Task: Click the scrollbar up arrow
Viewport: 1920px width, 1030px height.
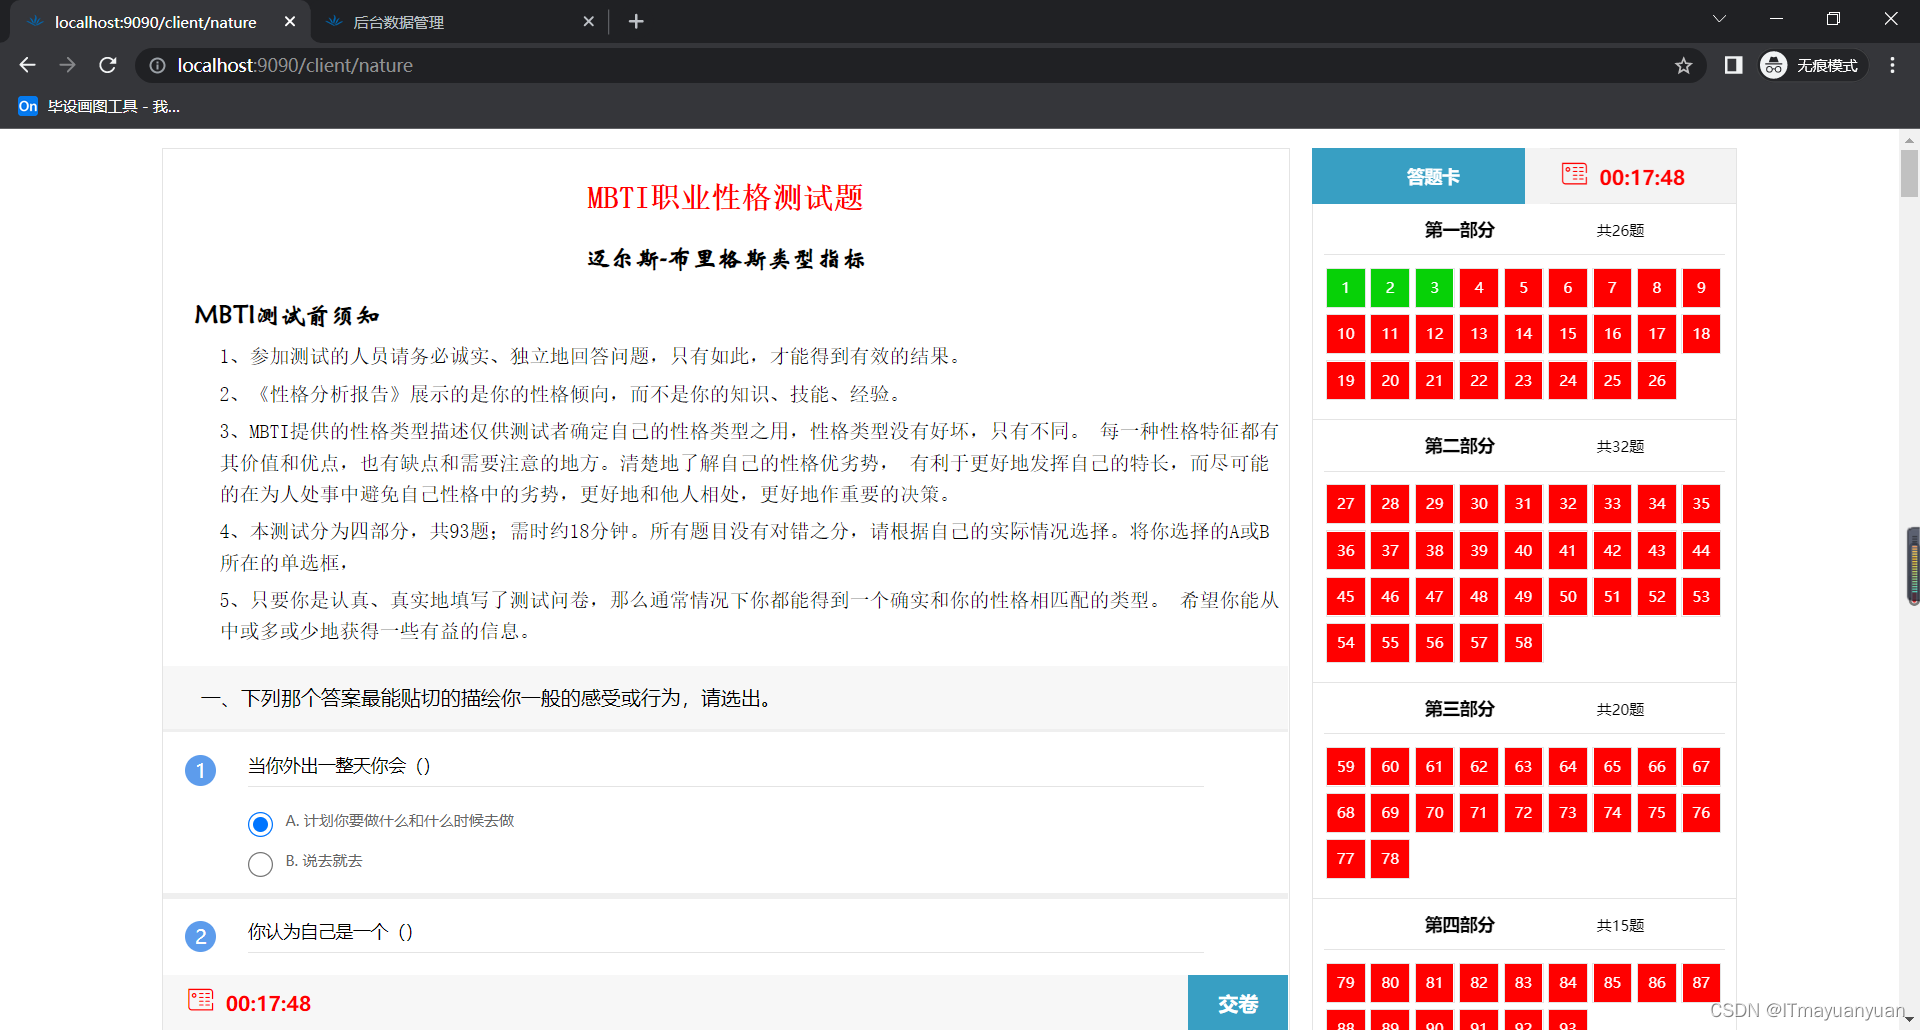Action: pos(1909,139)
